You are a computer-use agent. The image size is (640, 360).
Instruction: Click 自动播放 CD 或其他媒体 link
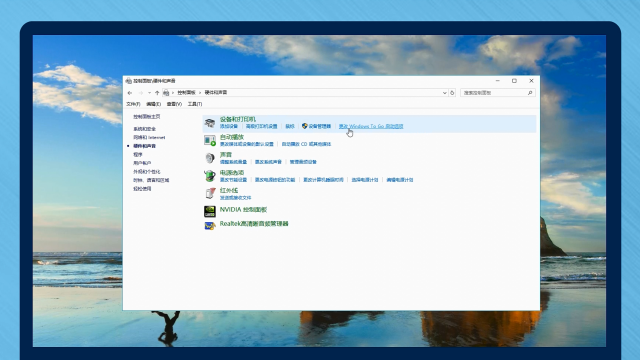pyautogui.click(x=307, y=144)
